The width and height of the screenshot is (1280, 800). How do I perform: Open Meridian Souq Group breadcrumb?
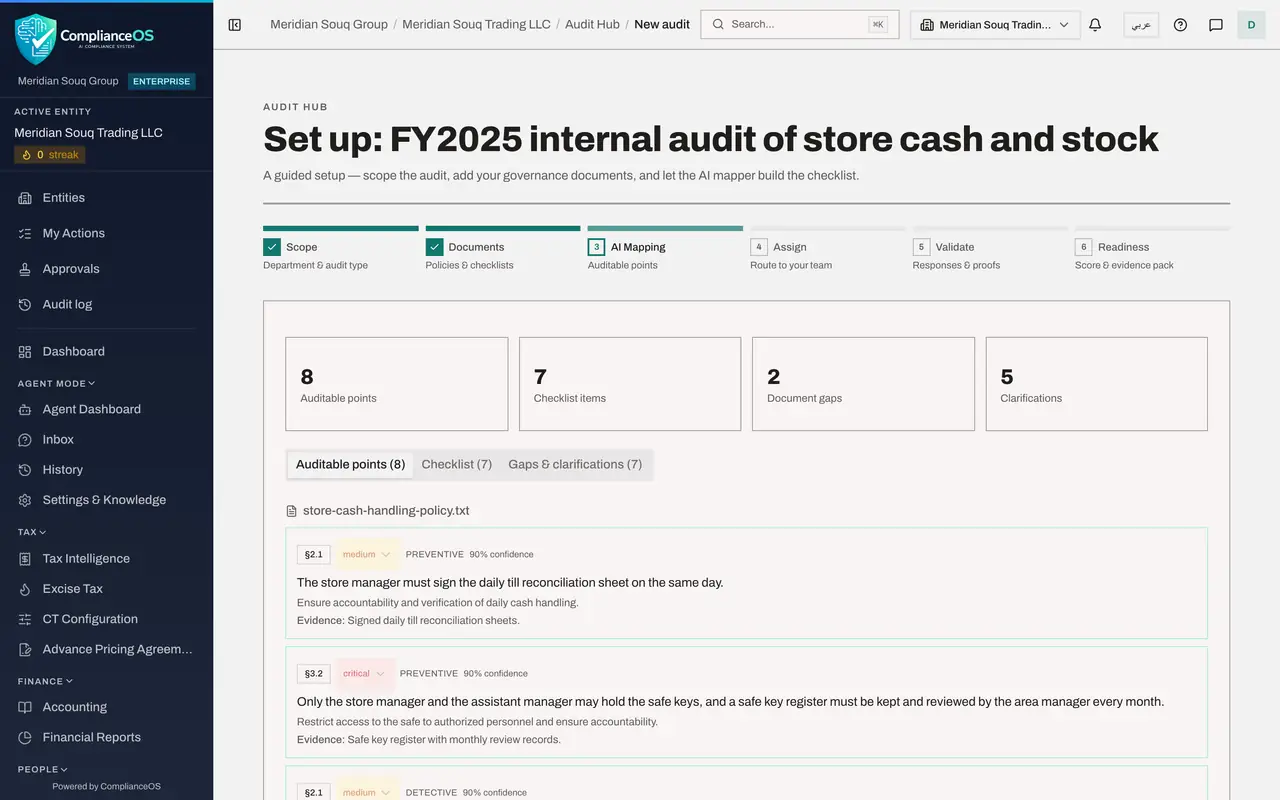tap(329, 24)
